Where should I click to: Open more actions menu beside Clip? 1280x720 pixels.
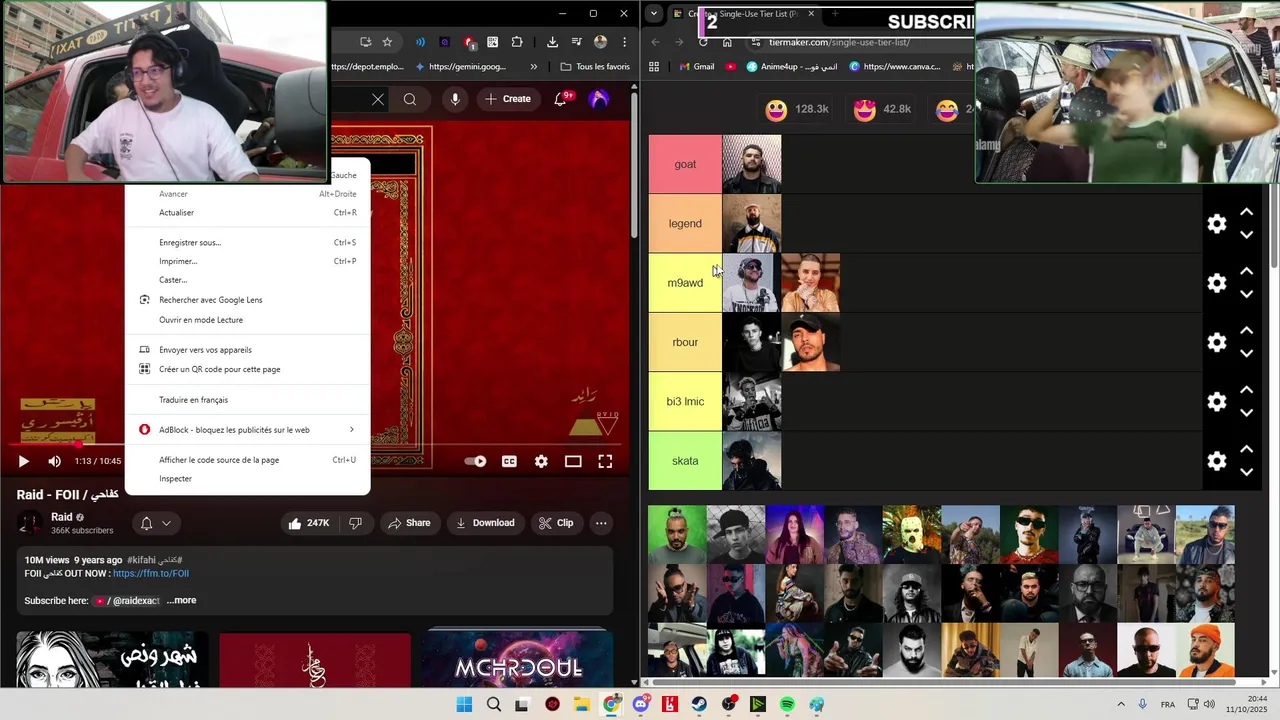pos(601,523)
